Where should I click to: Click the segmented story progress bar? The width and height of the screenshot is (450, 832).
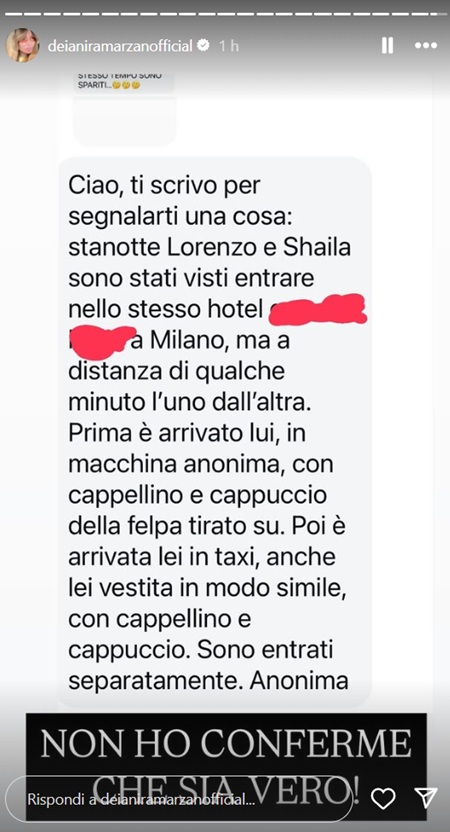tap(225, 13)
